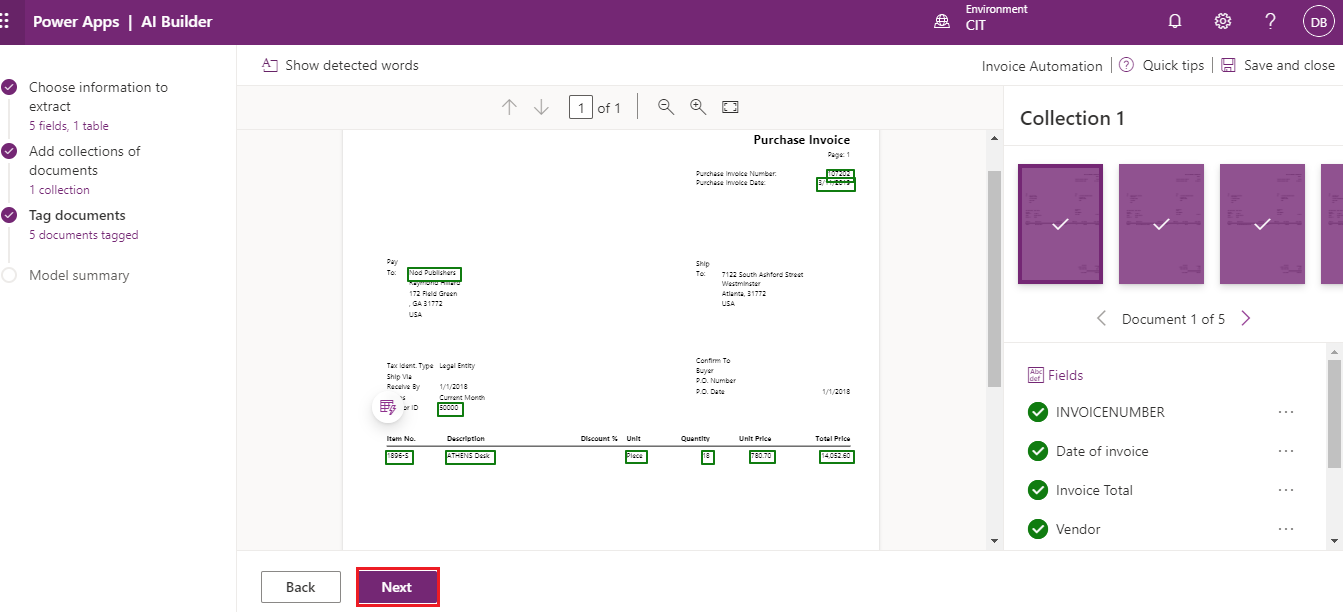This screenshot has width=1343, height=612.
Task: Open the help question mark icon
Action: 1270,21
